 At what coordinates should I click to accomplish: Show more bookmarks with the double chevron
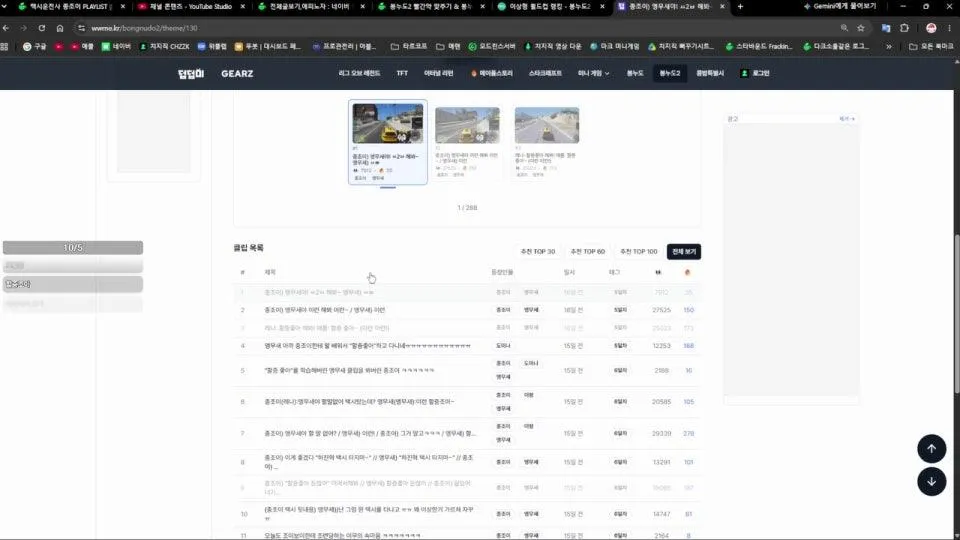pos(888,47)
